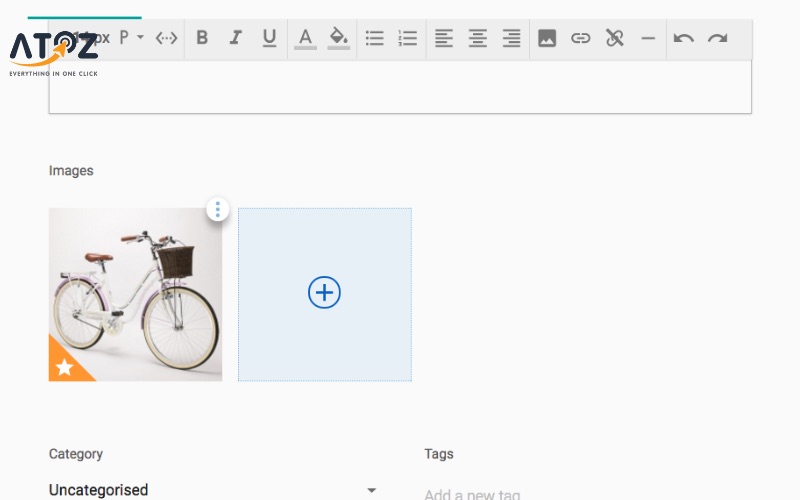Select the bicycle product image thumbnail

[x=135, y=294]
